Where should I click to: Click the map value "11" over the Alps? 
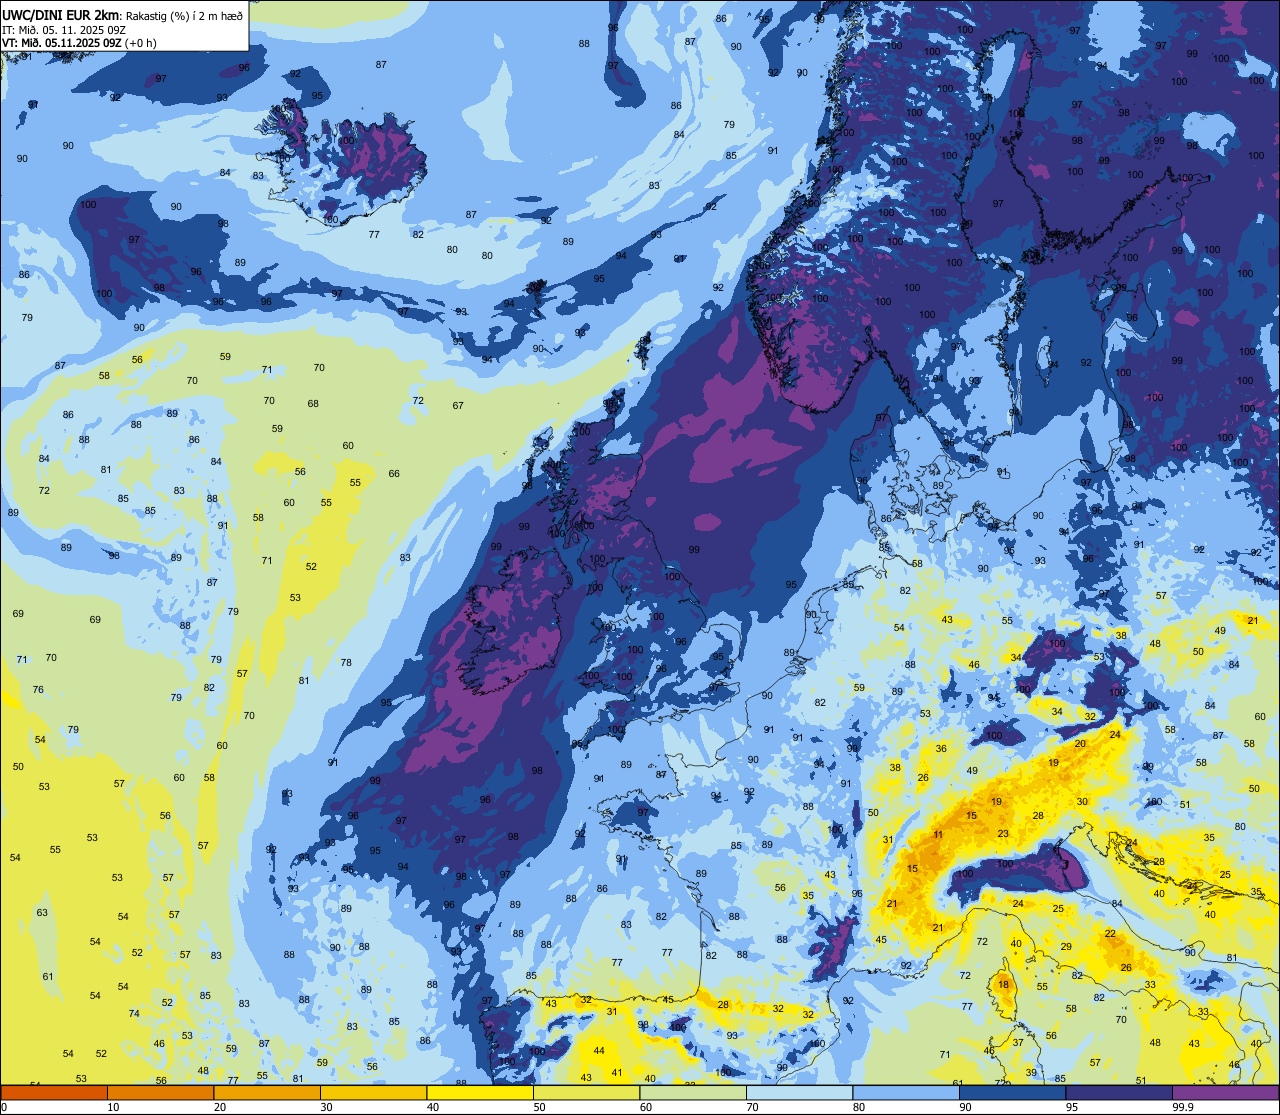[938, 835]
